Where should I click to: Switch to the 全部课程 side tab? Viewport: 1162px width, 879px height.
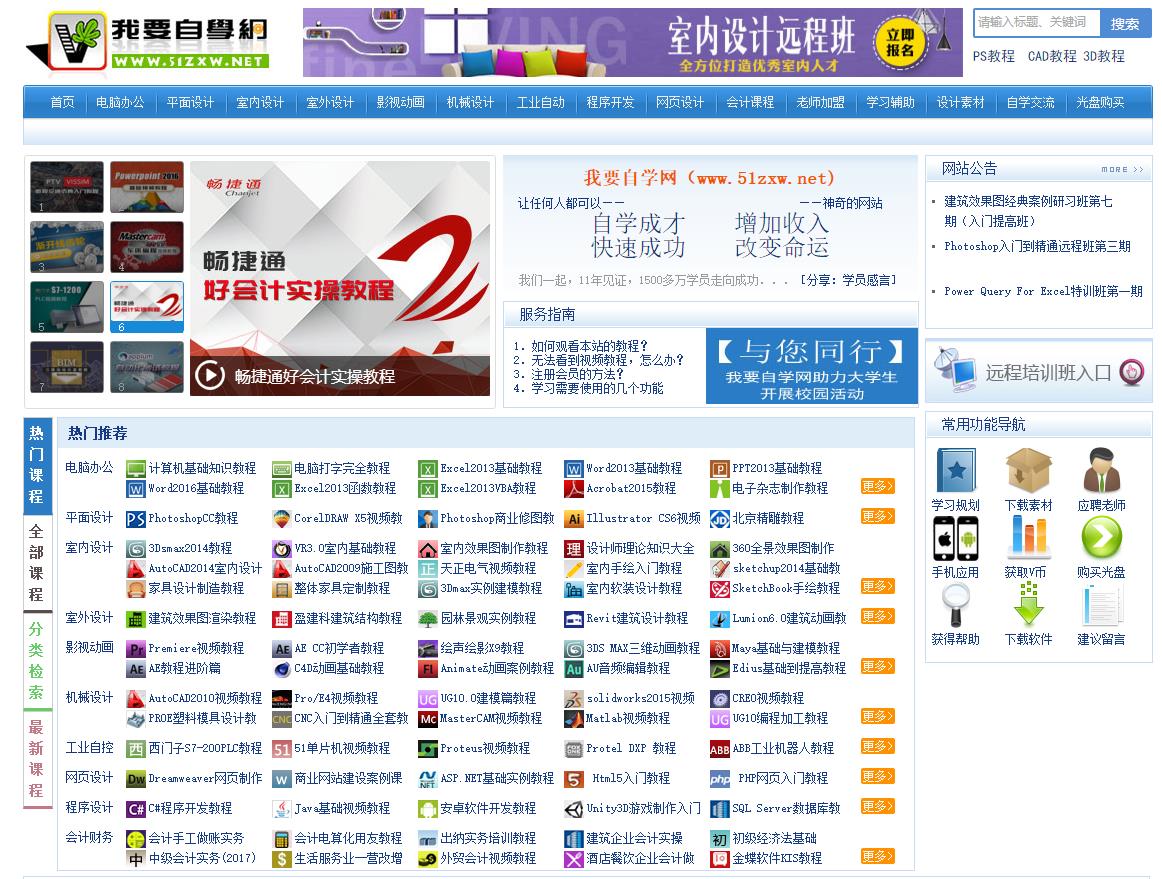tap(36, 563)
